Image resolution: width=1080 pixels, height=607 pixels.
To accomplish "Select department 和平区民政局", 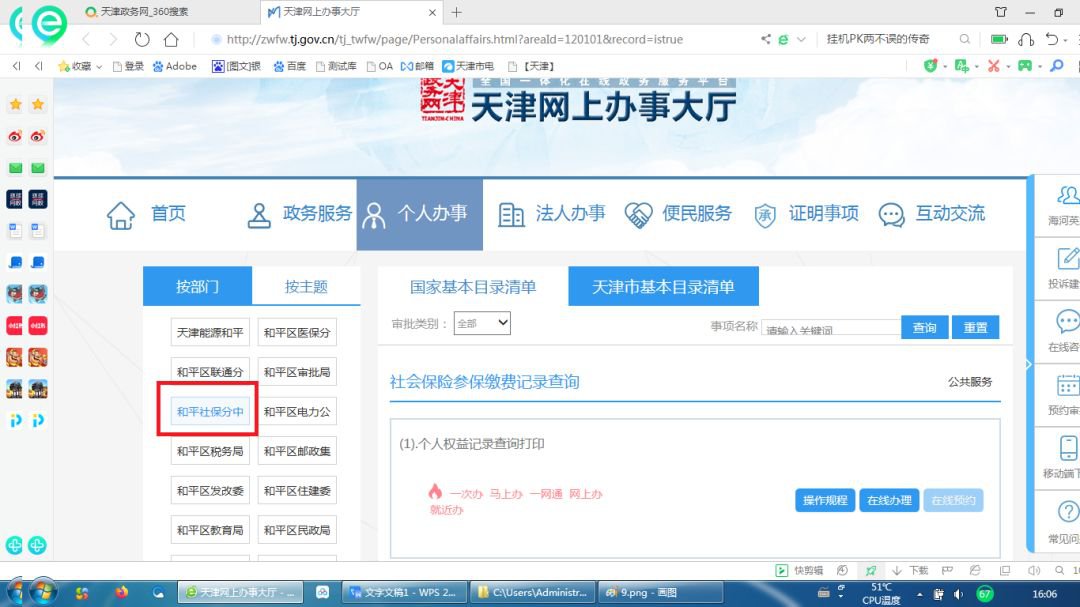I will [297, 530].
